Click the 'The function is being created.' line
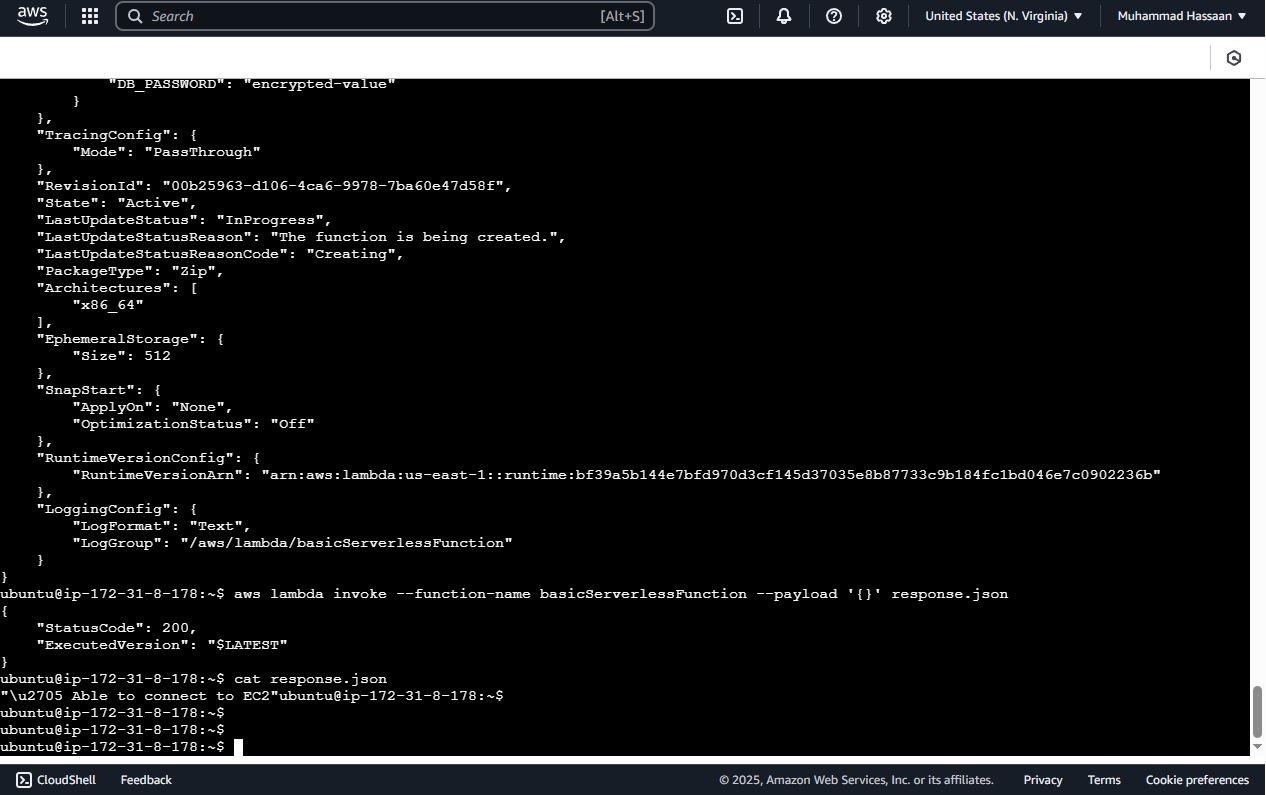Screen dimensions: 1266x795 coord(301,237)
